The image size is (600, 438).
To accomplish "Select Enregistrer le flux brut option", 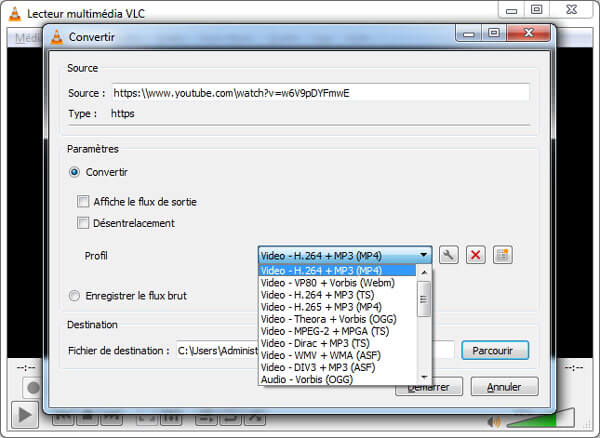I will 74,296.
